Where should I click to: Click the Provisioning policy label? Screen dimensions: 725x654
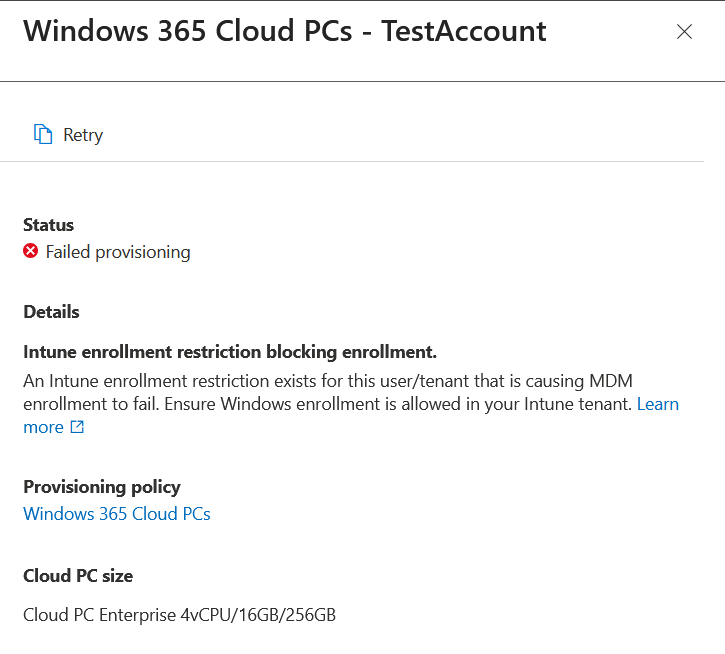102,487
